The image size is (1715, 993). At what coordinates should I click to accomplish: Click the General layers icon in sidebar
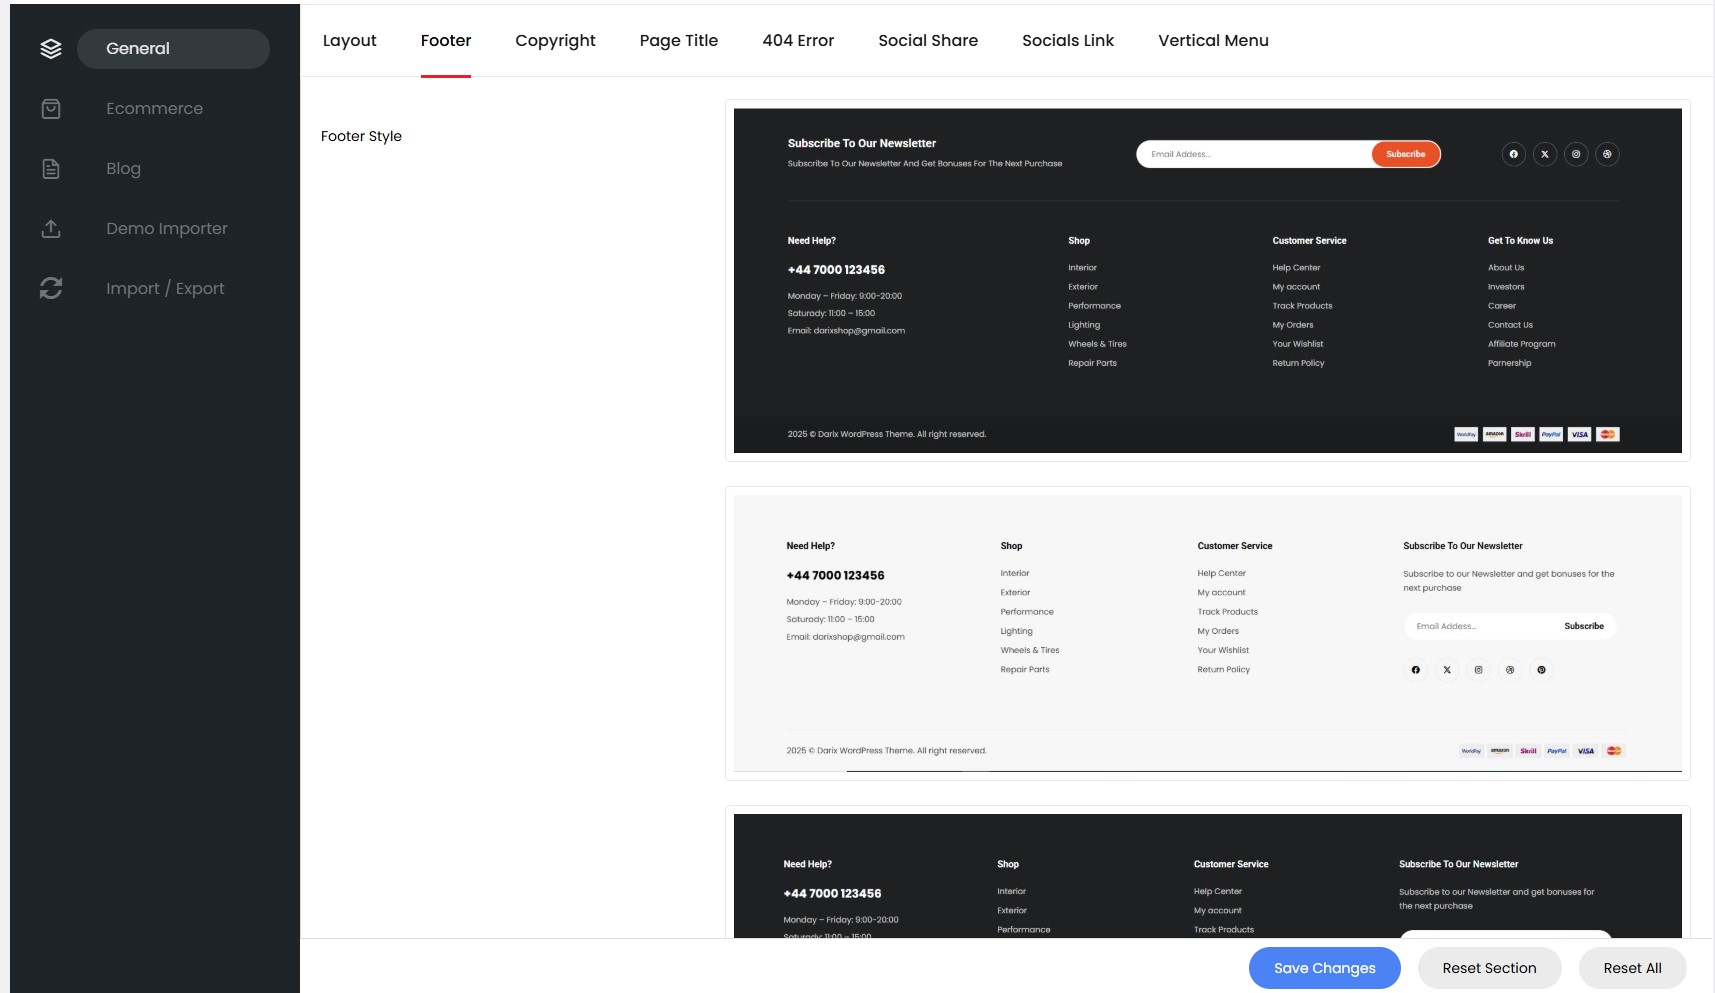coord(51,48)
